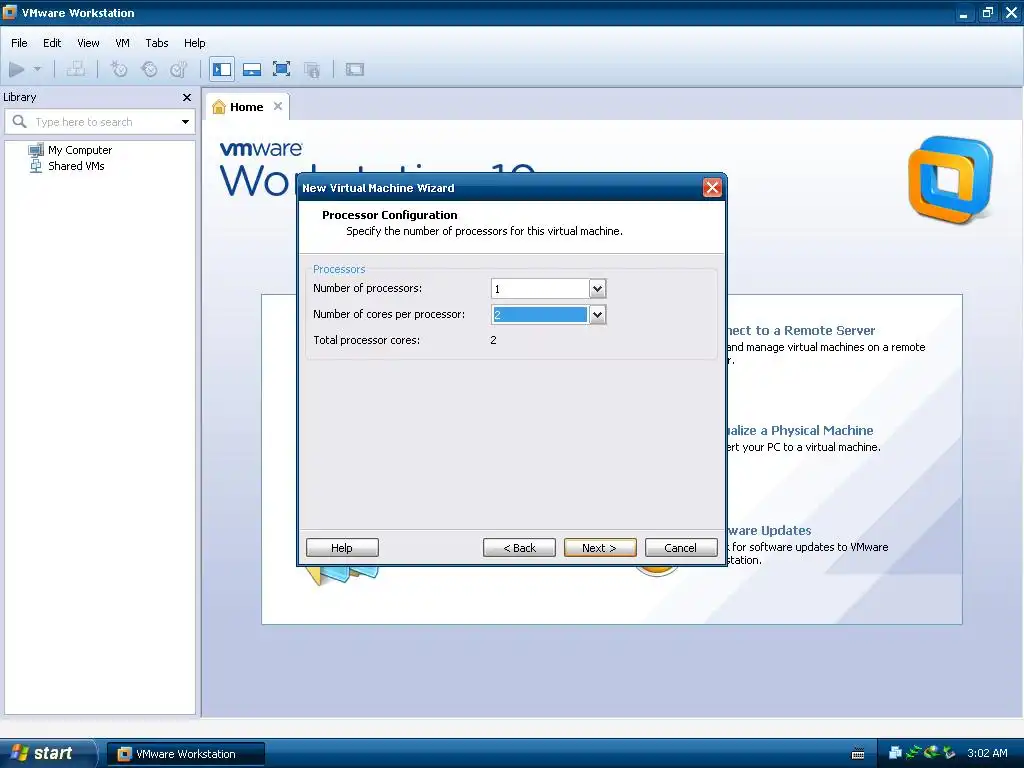Image resolution: width=1024 pixels, height=768 pixels.
Task: Click the home icon on the Home tab
Action: tap(219, 107)
